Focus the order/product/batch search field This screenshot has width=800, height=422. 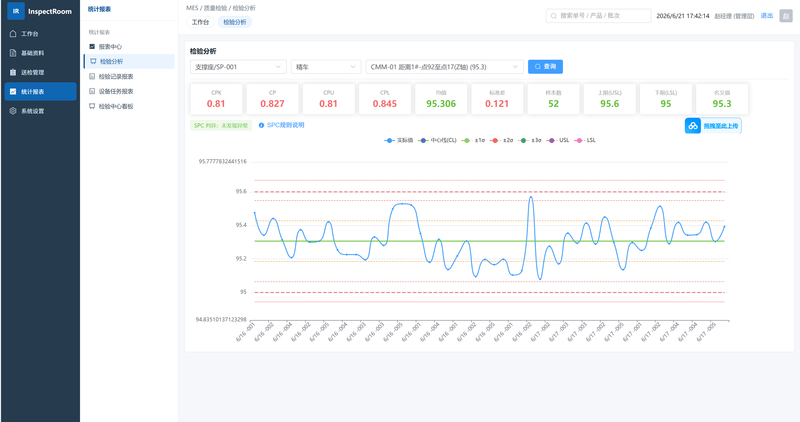pos(598,16)
